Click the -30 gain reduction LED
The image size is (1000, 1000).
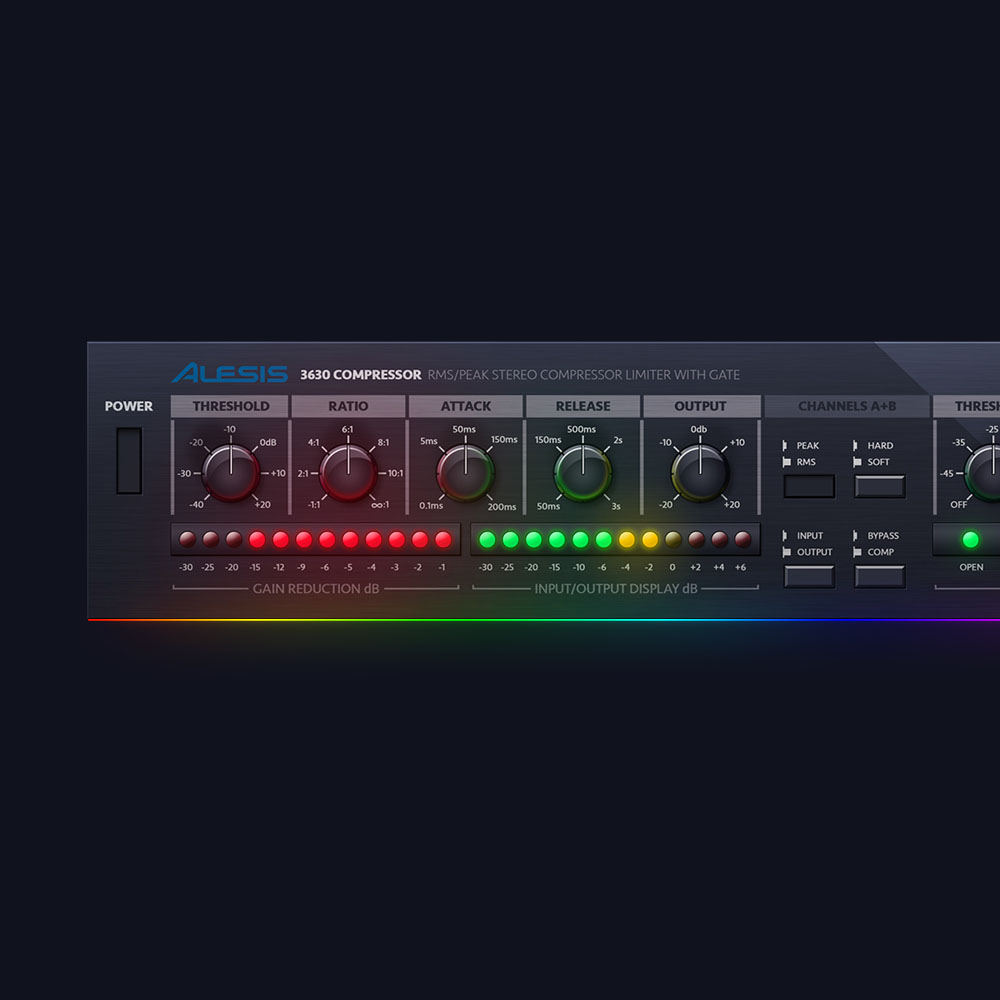[187, 540]
